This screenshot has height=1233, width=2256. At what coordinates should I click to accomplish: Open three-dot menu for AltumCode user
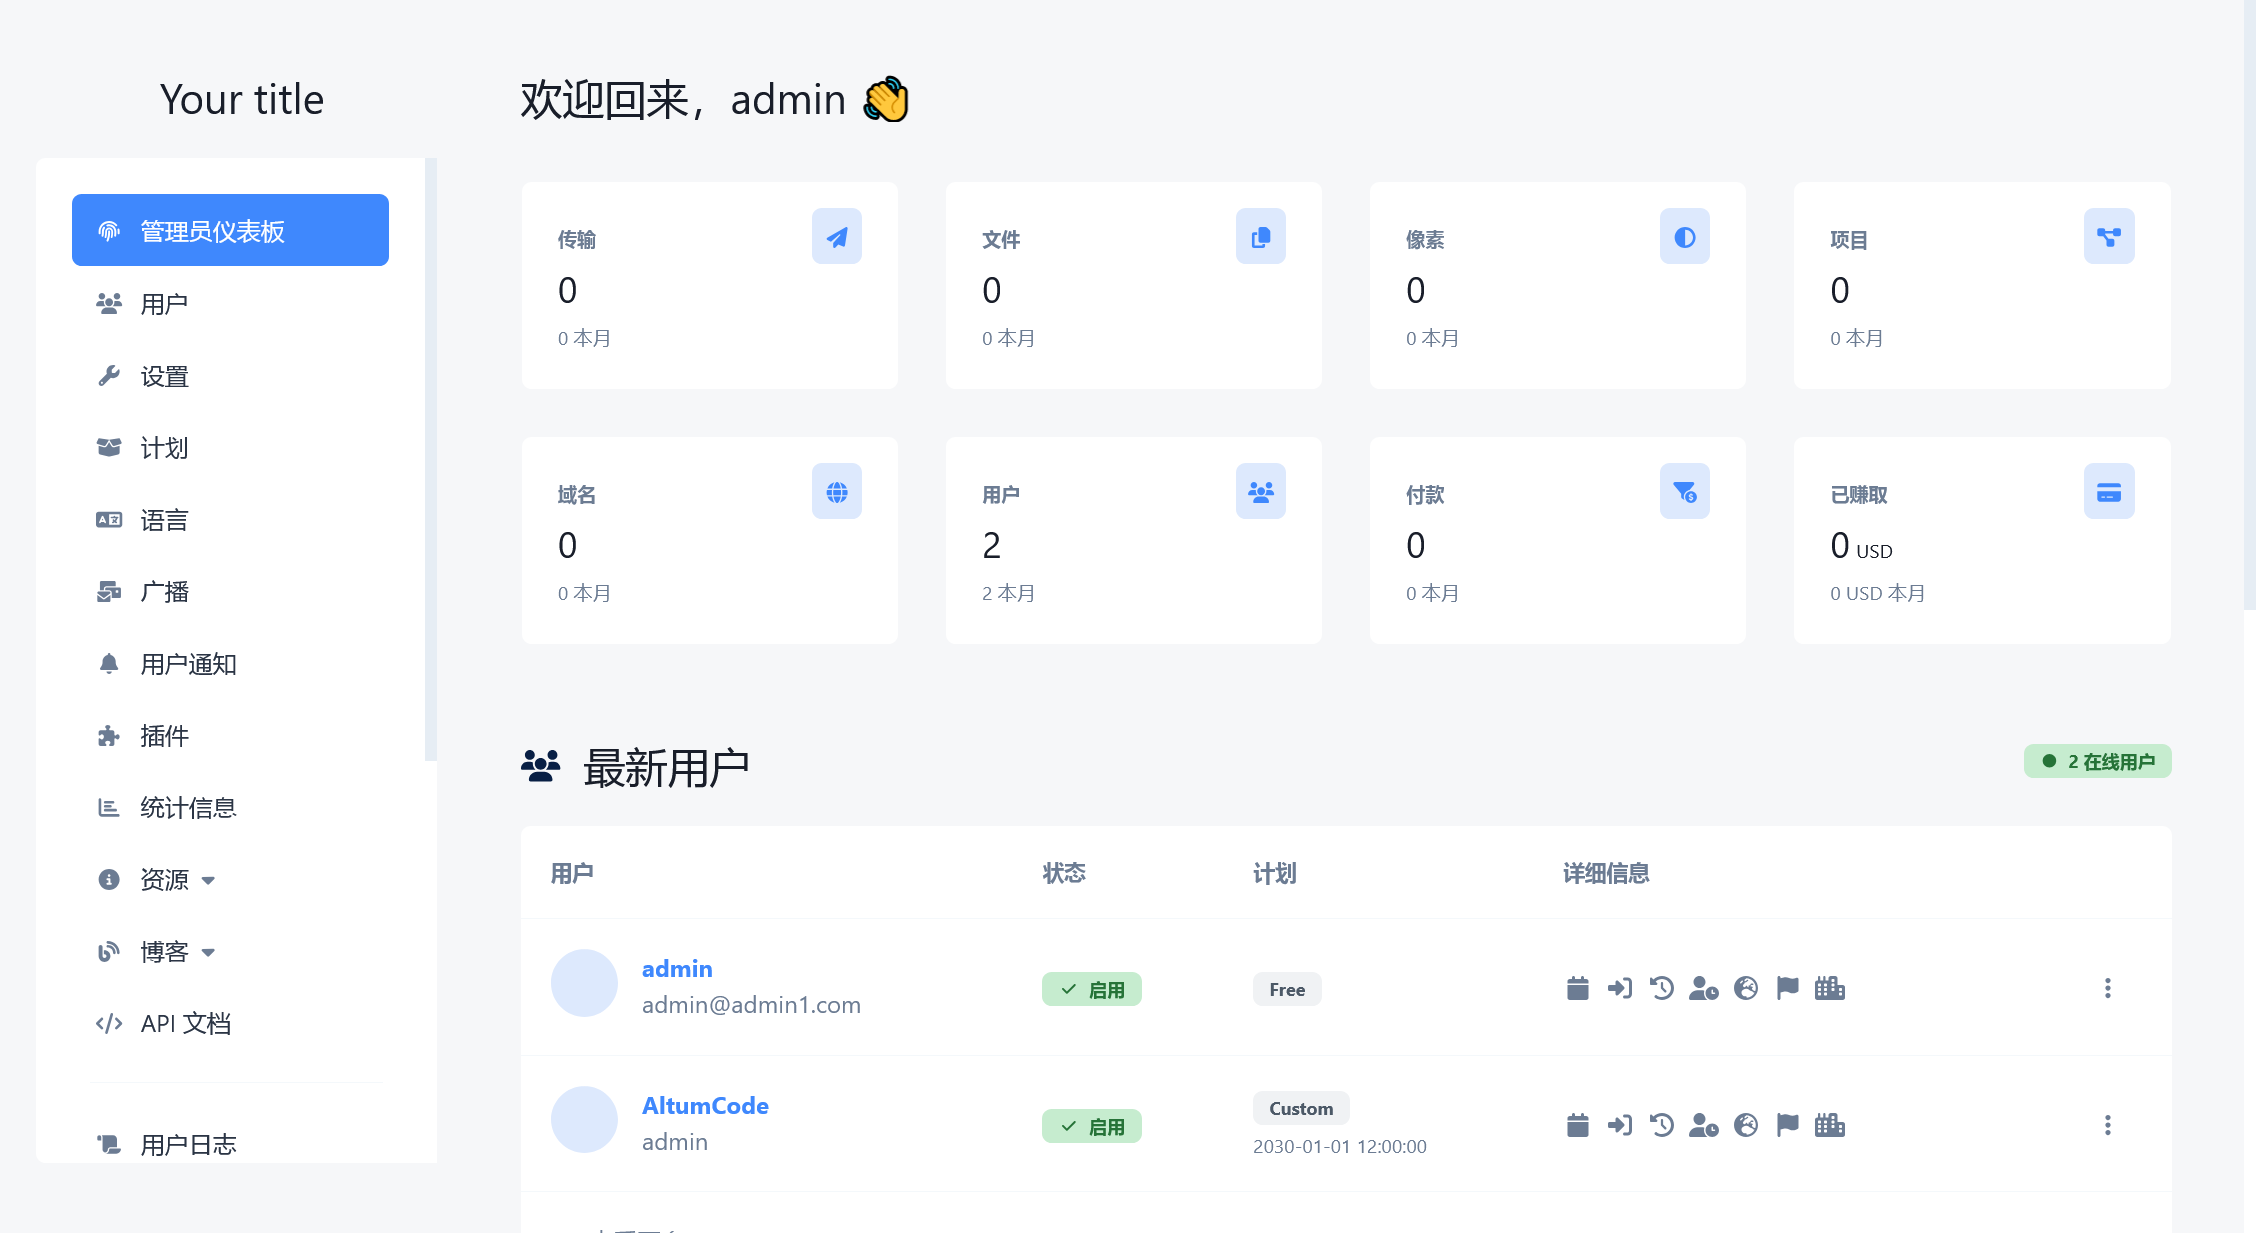pos(2107,1125)
